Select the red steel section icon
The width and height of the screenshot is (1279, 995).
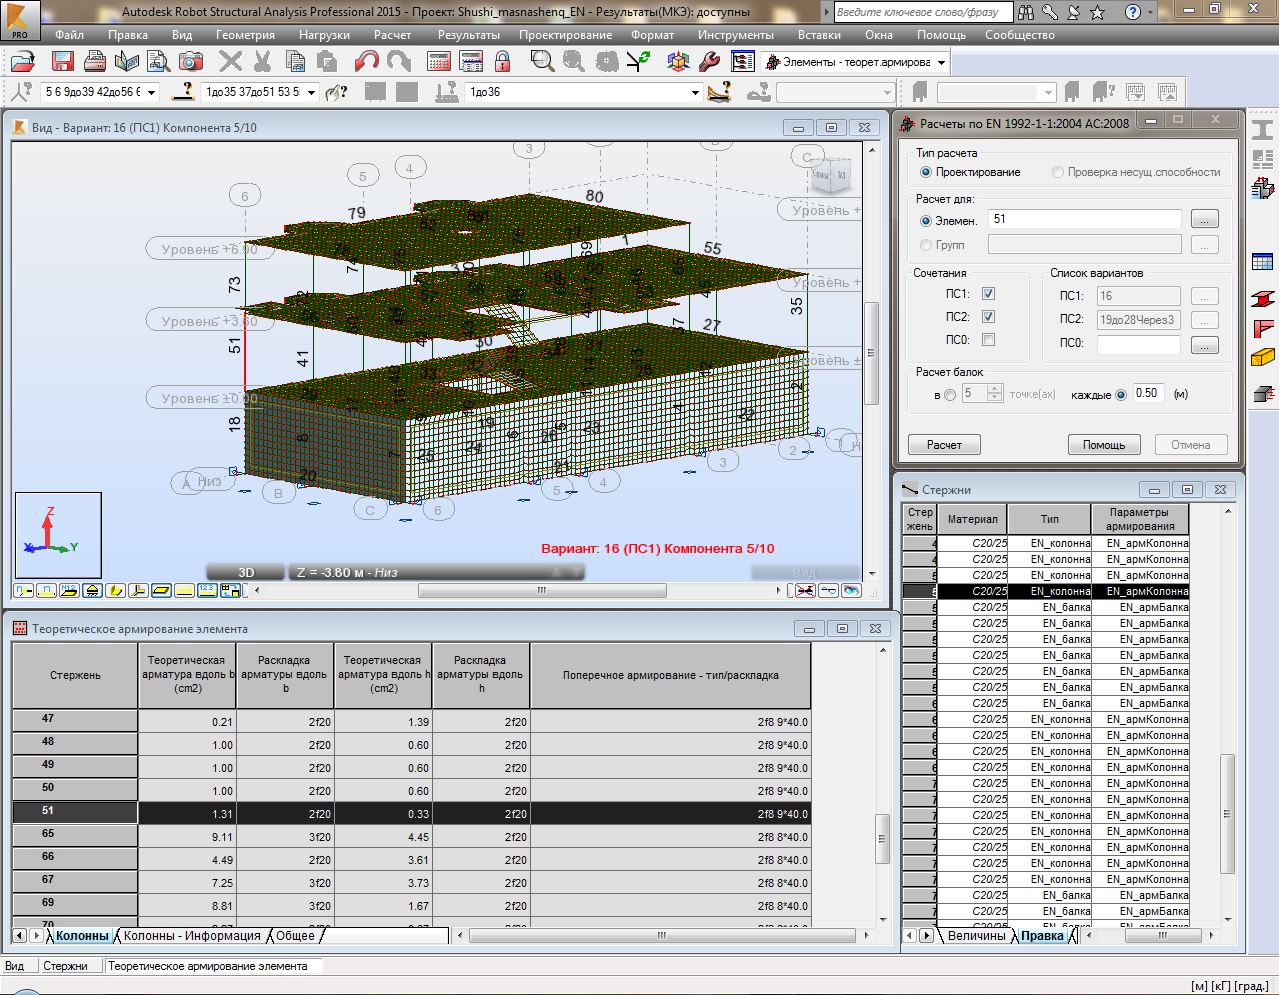pyautogui.click(x=1261, y=298)
